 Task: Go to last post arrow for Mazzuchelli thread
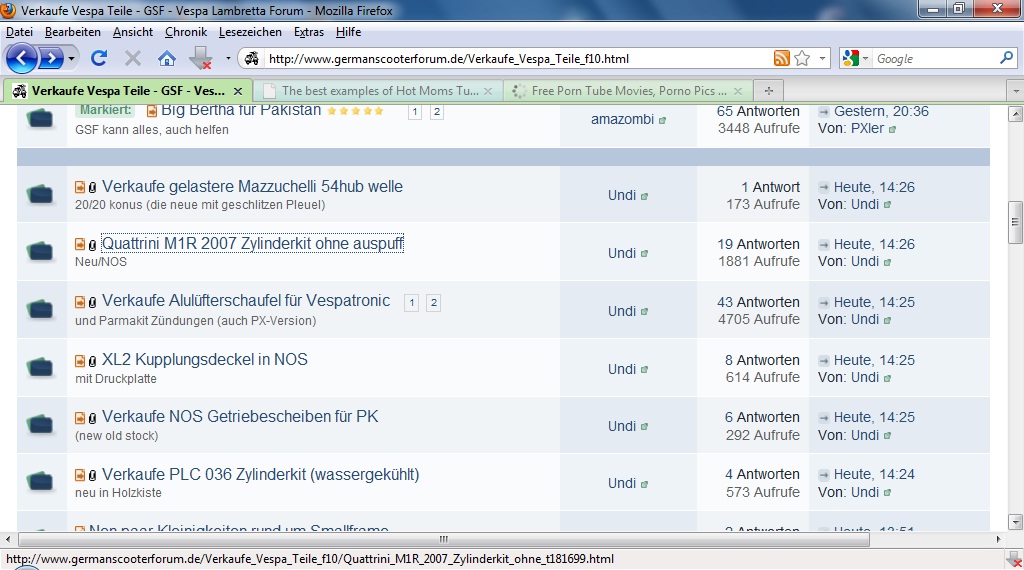pos(824,187)
